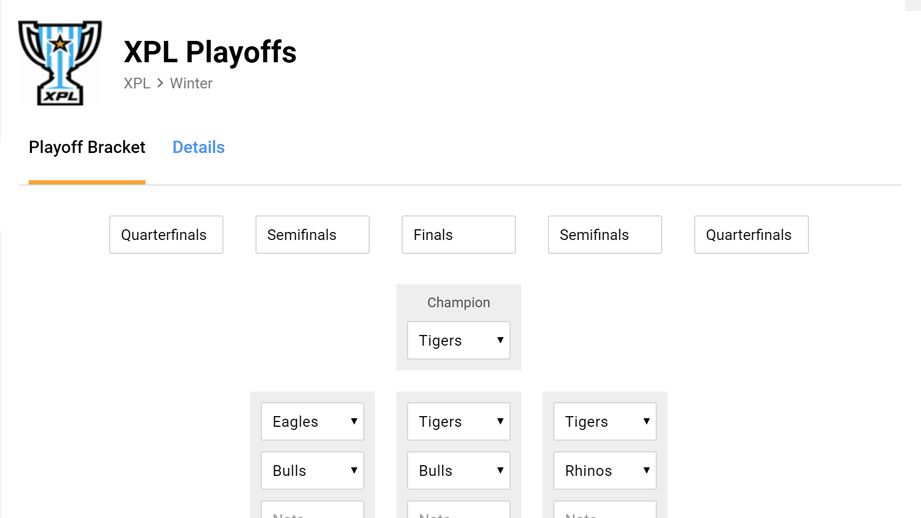
Task: Open the finals Tigers dropdown under Champion
Action: pyautogui.click(x=459, y=422)
